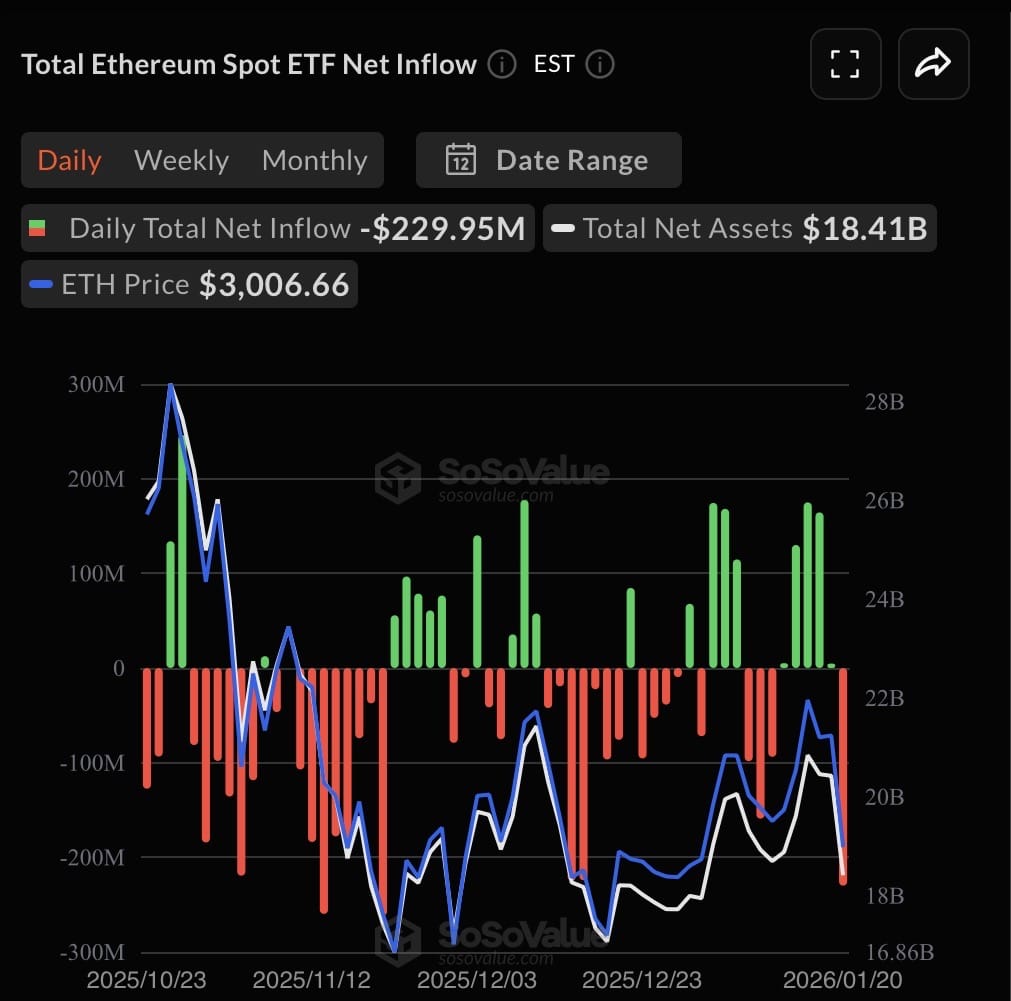Click the EST timezone label

point(553,65)
